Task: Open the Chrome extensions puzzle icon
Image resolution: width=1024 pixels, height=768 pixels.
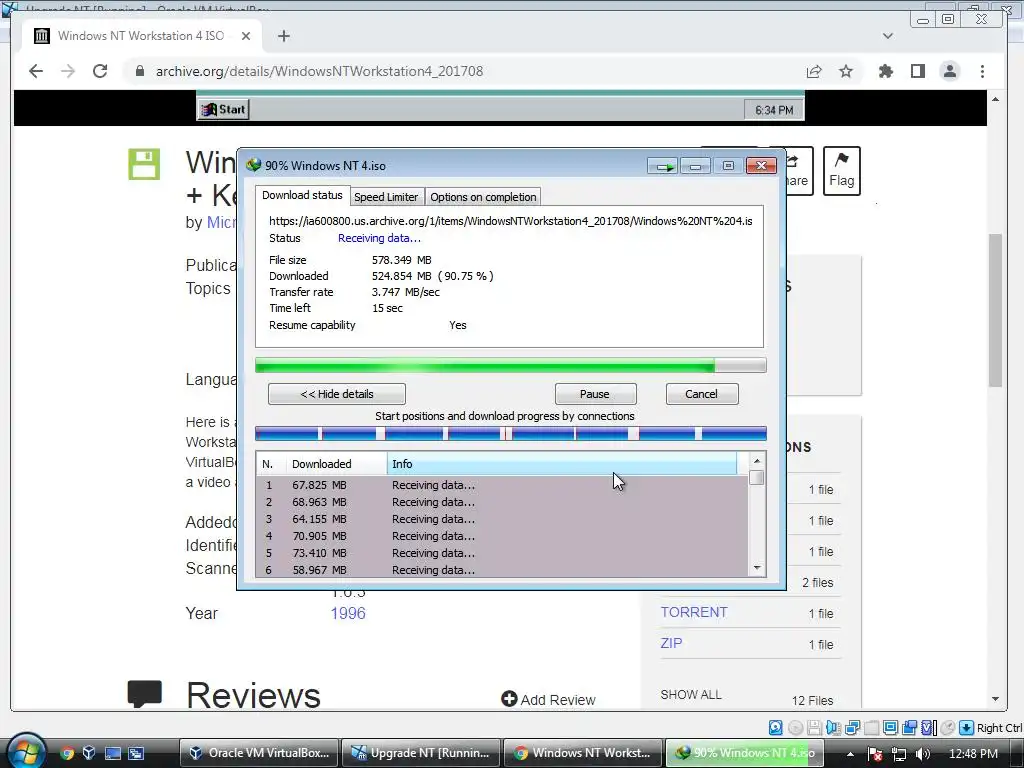Action: pos(886,71)
